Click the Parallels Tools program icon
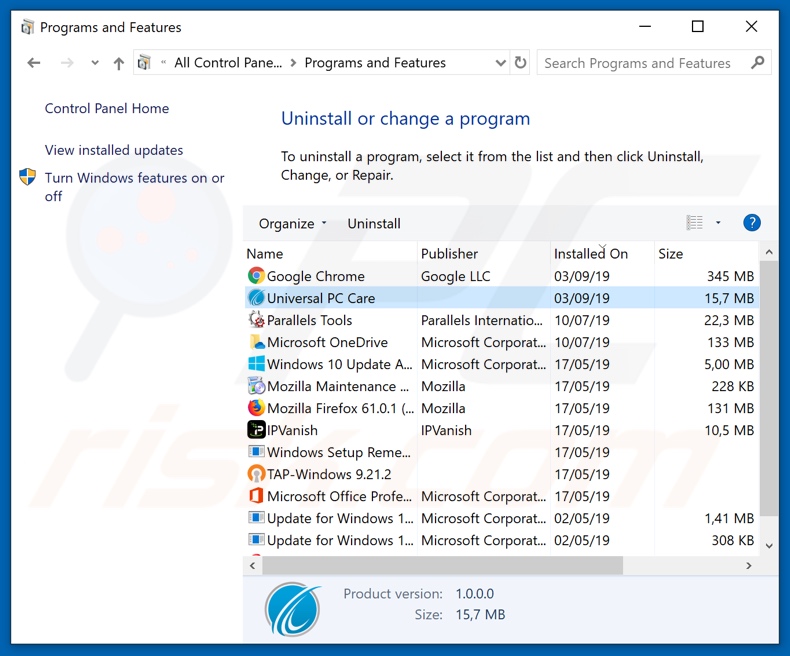 click(256, 320)
